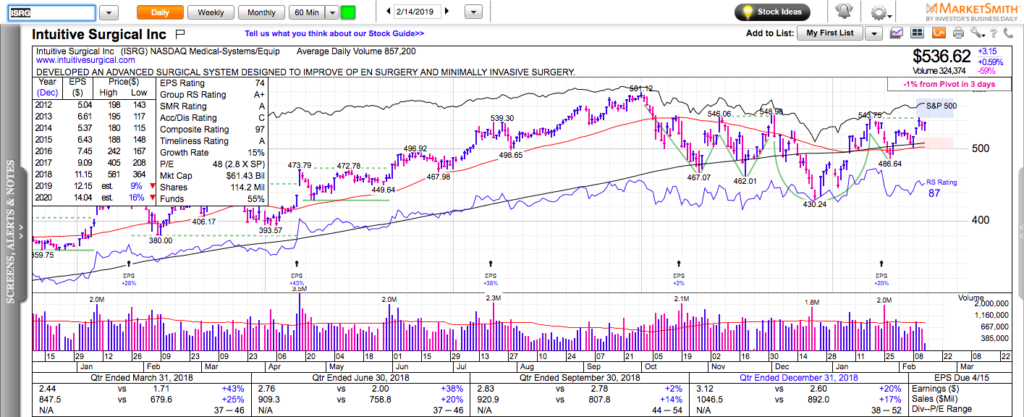
Task: Click the P/E 48 (2.8 X SP) row
Action: click(x=210, y=163)
